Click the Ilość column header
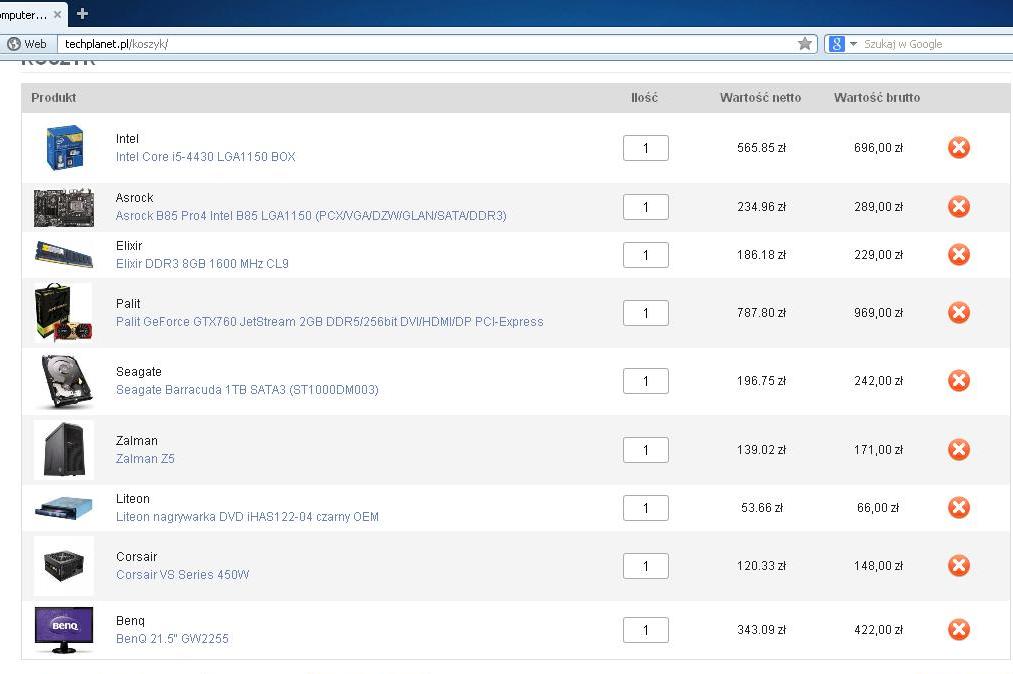The height and width of the screenshot is (674, 1013). pyautogui.click(x=644, y=98)
